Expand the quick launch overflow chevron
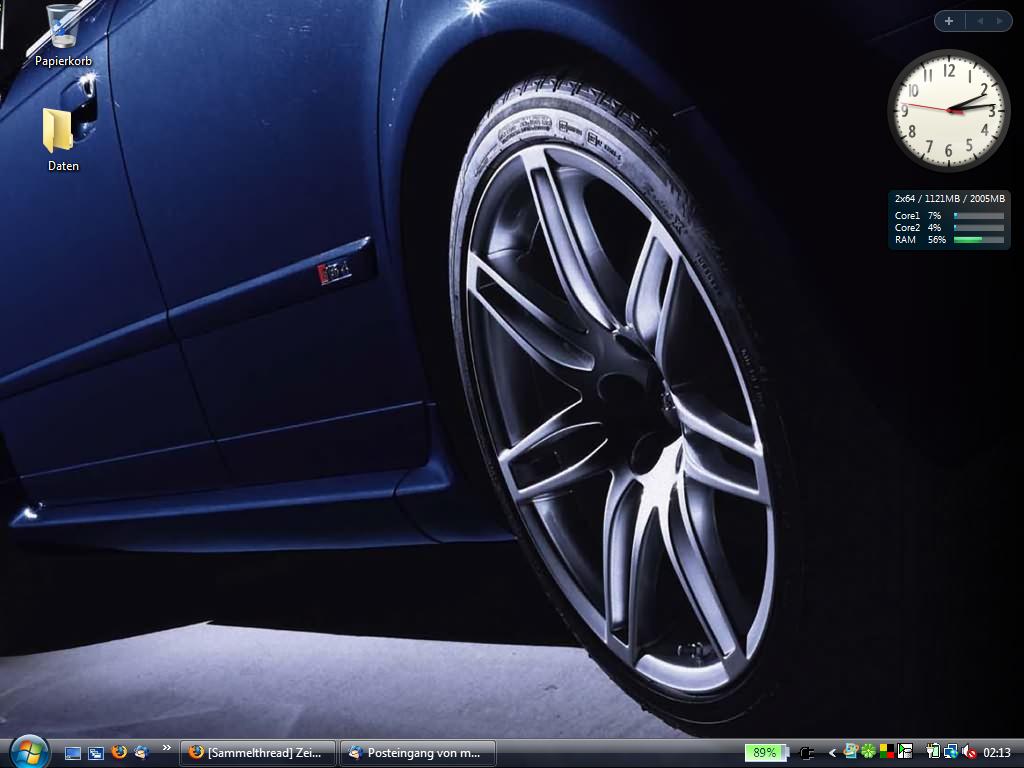Screen dimensions: 1024x768 tap(167, 748)
